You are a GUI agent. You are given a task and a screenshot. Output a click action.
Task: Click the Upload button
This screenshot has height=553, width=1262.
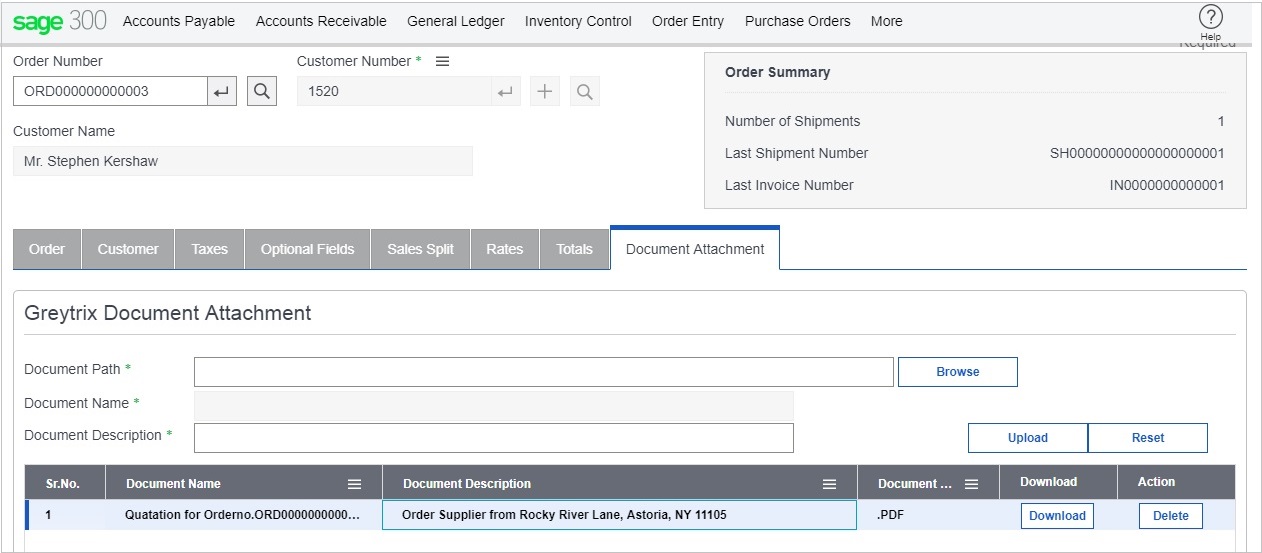pyautogui.click(x=1028, y=438)
